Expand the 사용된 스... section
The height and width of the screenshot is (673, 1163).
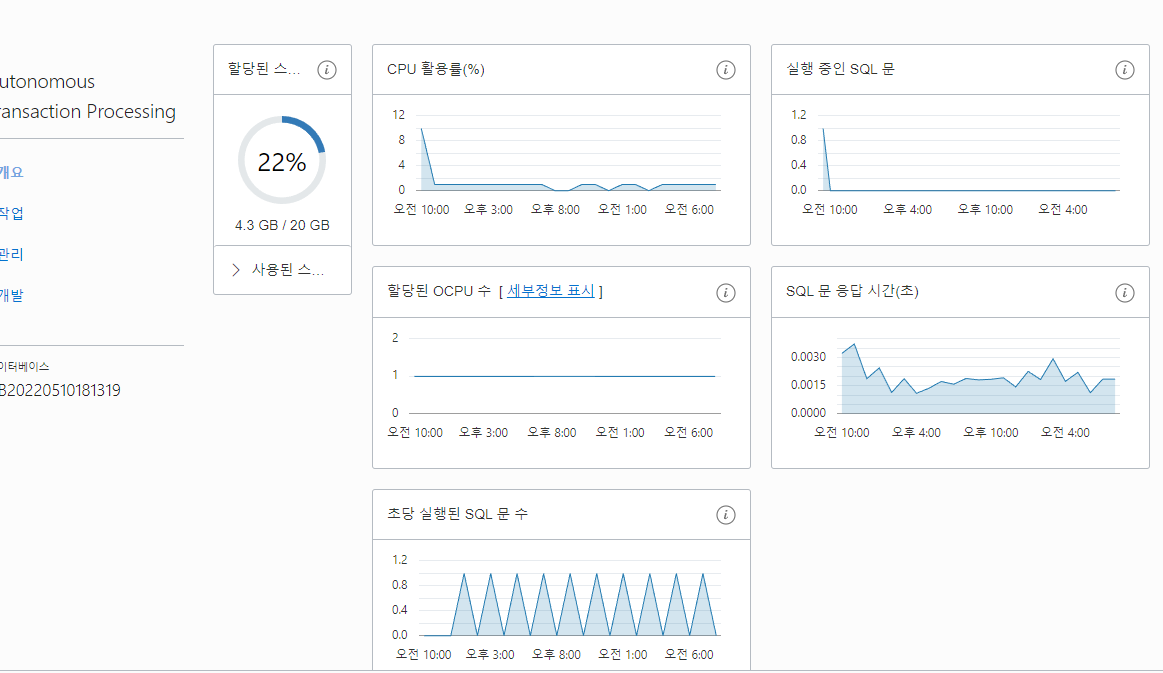tap(282, 270)
